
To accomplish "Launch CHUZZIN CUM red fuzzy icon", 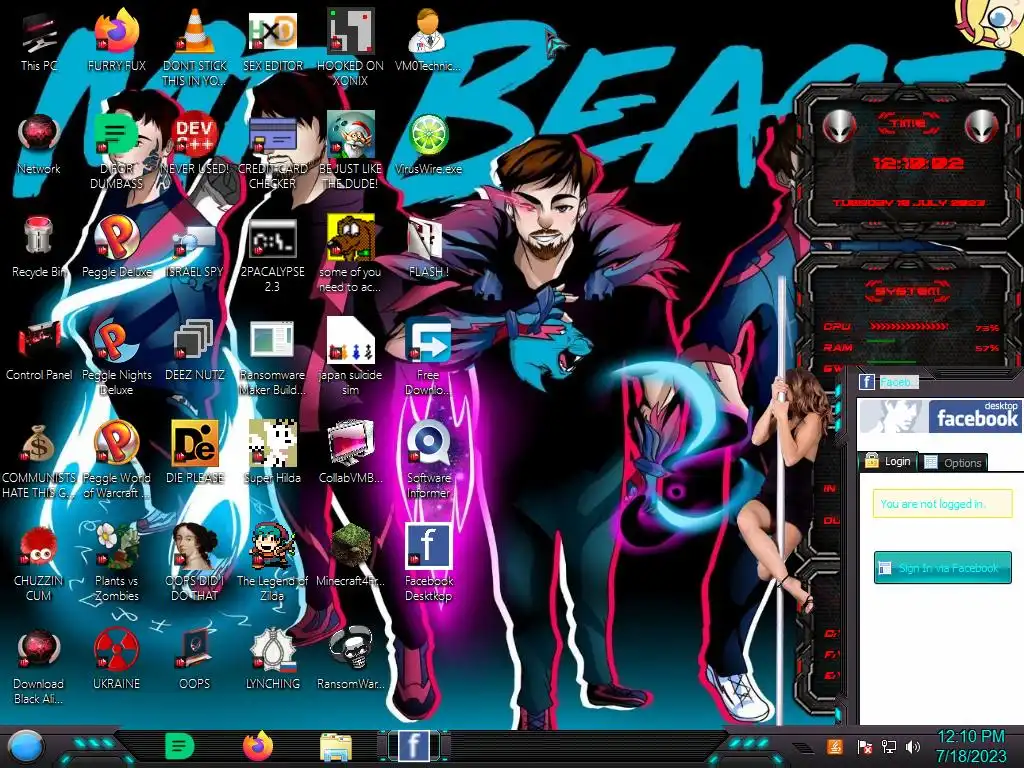I will click(x=39, y=564).
